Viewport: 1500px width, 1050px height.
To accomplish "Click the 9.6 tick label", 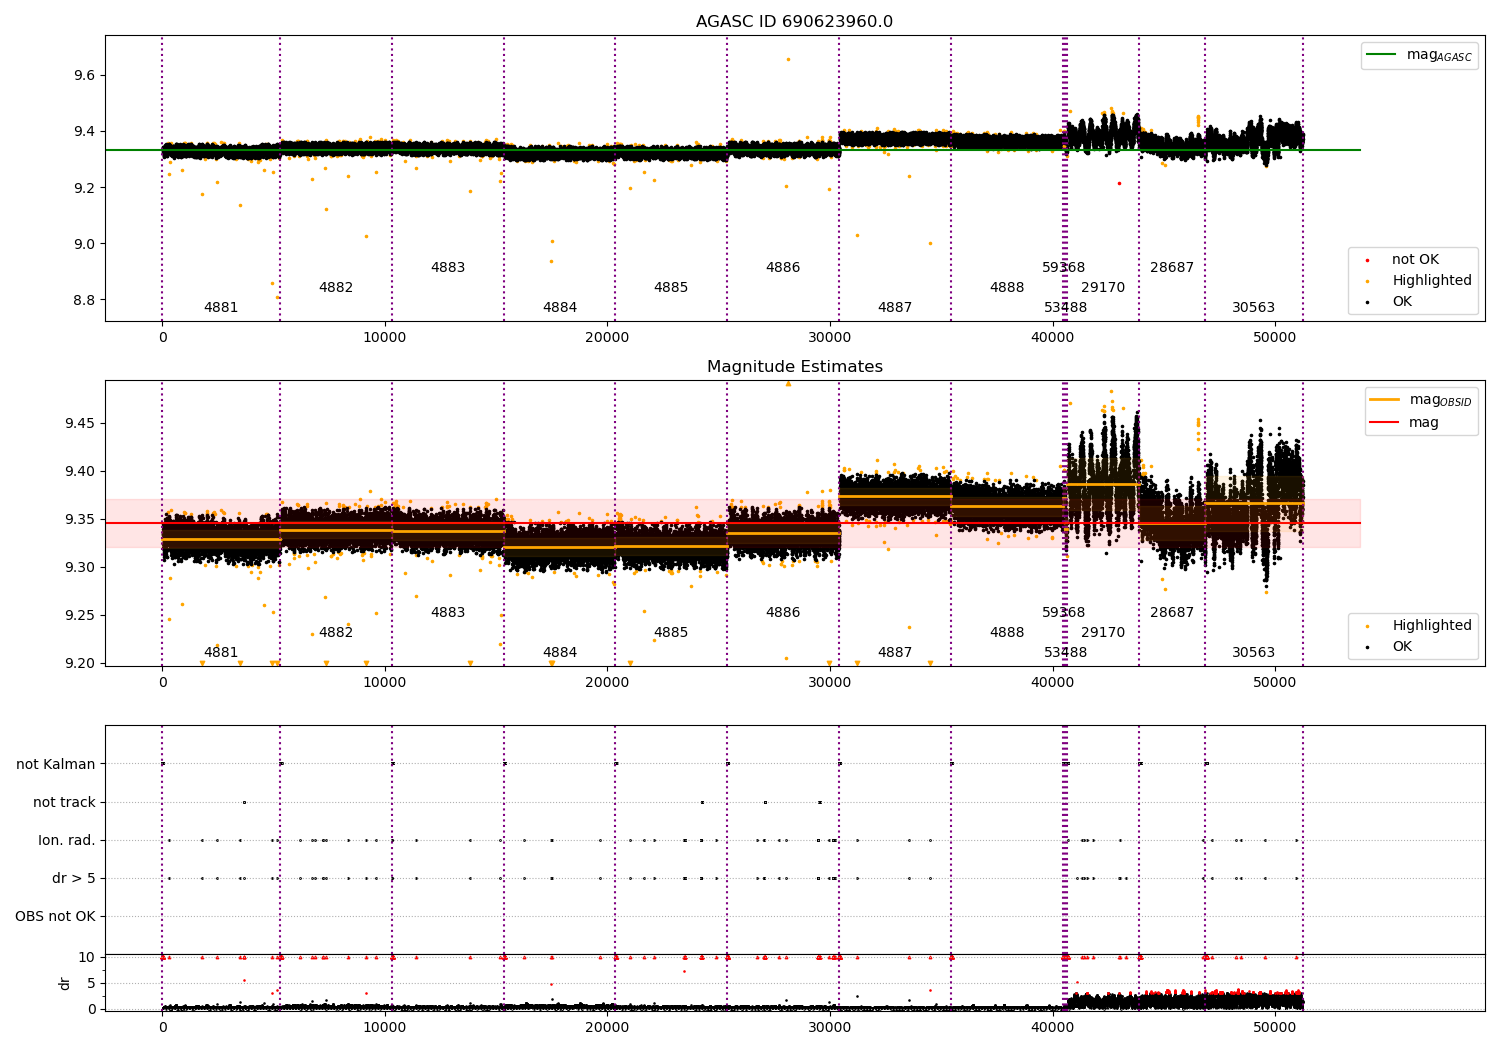I will point(83,76).
